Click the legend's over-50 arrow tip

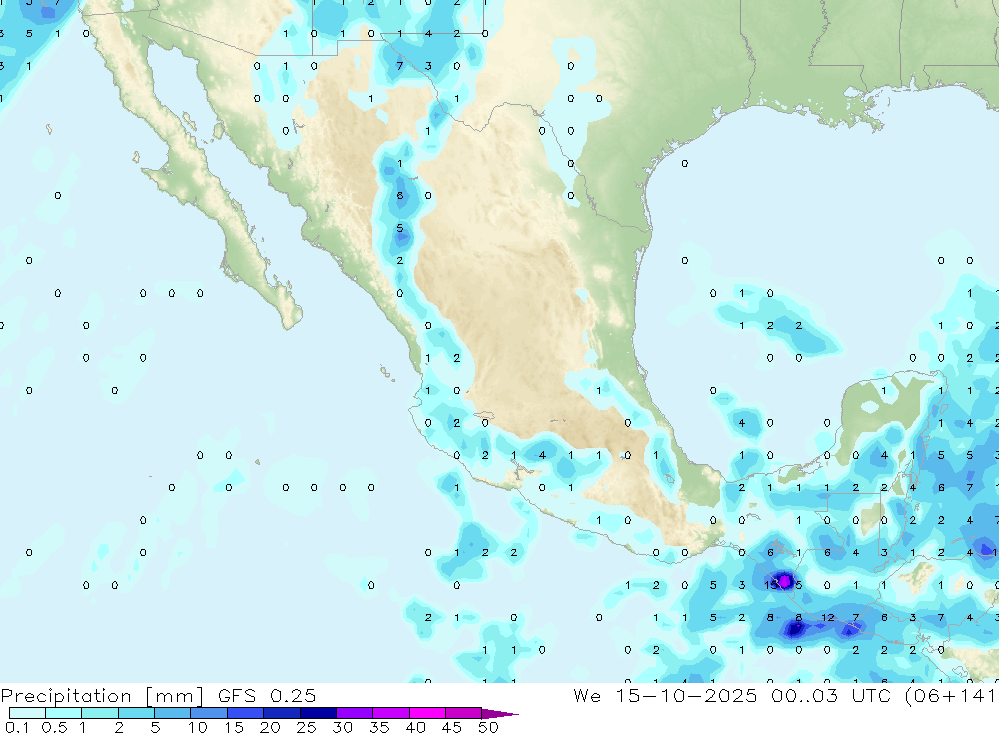pos(501,713)
